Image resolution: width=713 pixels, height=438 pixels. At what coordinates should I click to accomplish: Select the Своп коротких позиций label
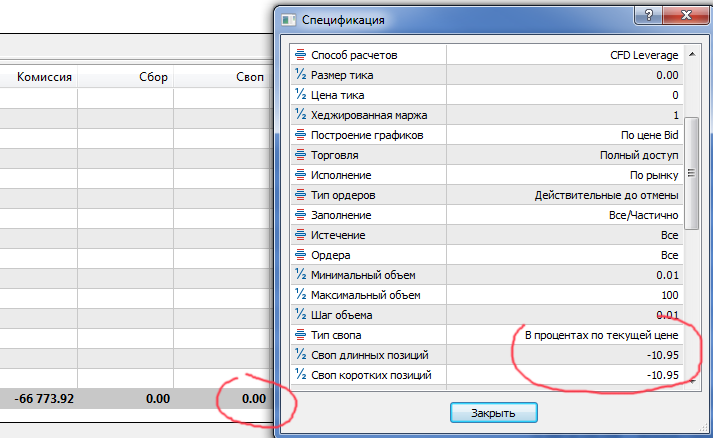coord(371,375)
